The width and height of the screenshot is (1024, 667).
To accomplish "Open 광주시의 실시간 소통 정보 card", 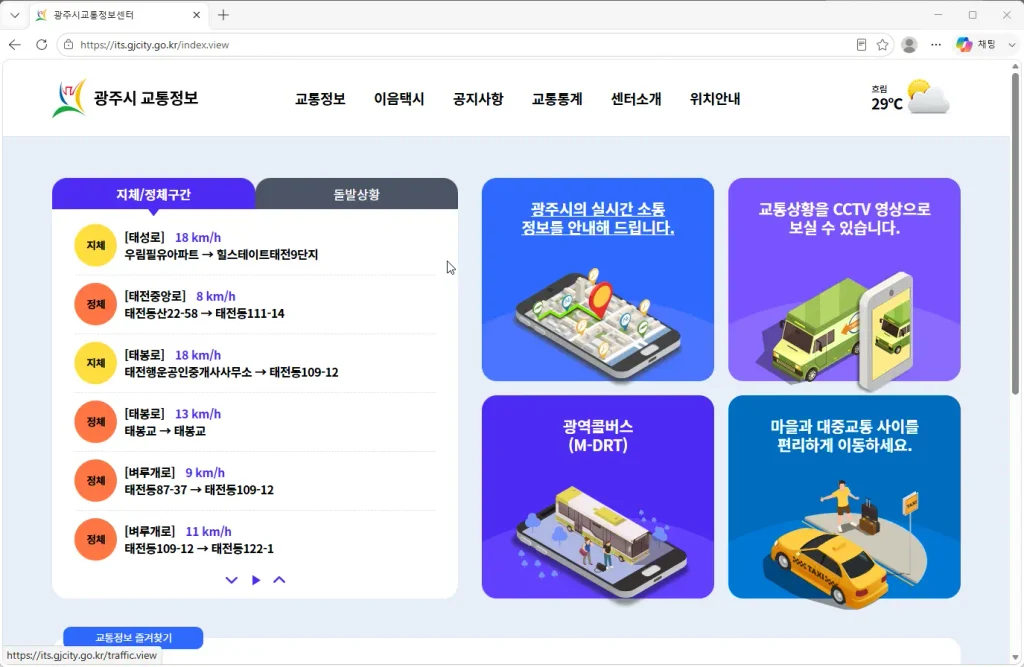I will (598, 279).
